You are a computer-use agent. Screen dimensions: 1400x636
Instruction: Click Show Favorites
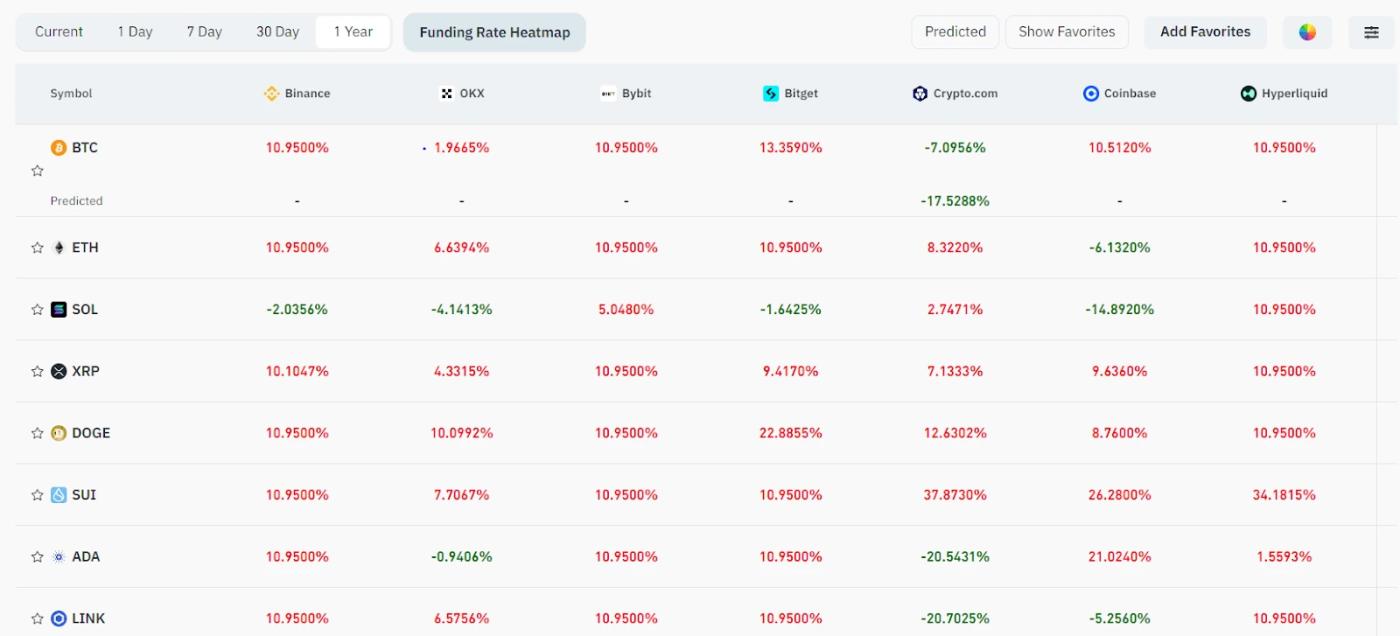tap(1067, 31)
